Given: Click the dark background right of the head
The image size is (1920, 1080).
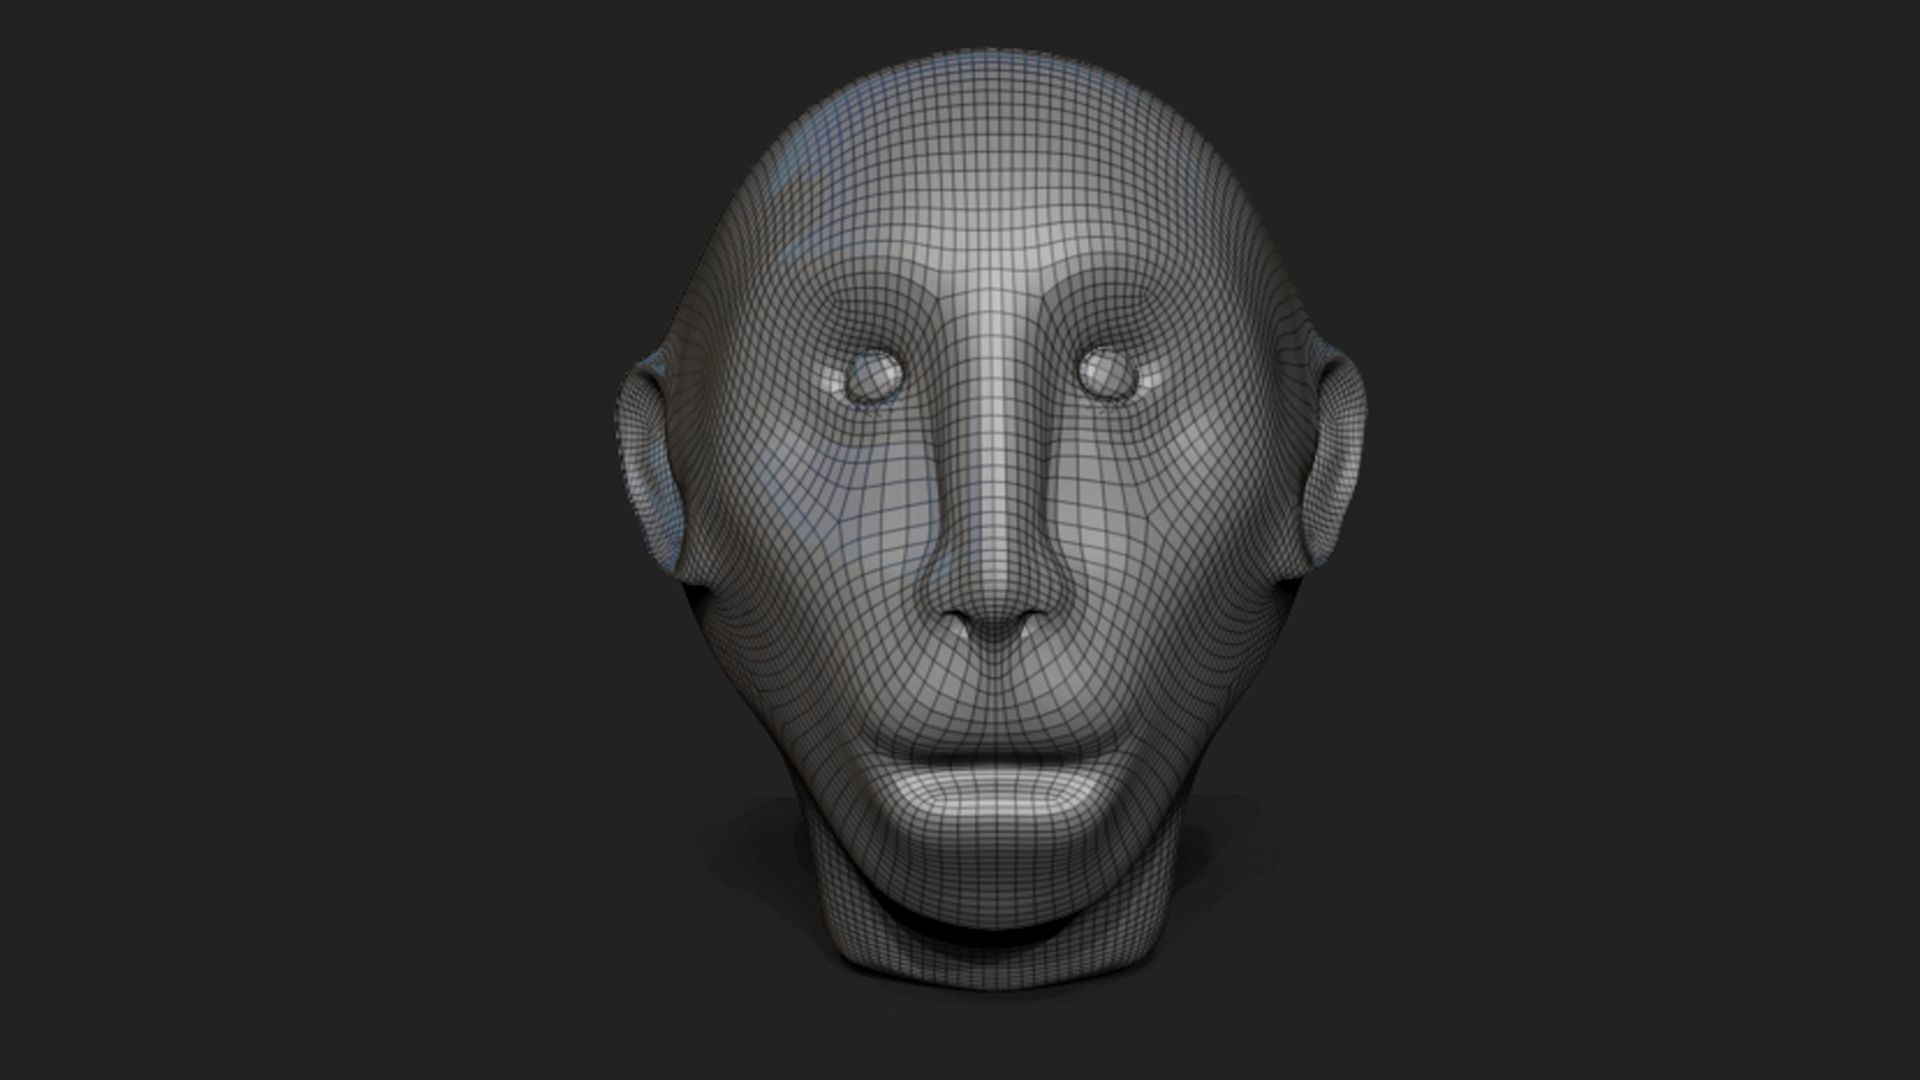Looking at the screenshot, I should coord(1650,540).
